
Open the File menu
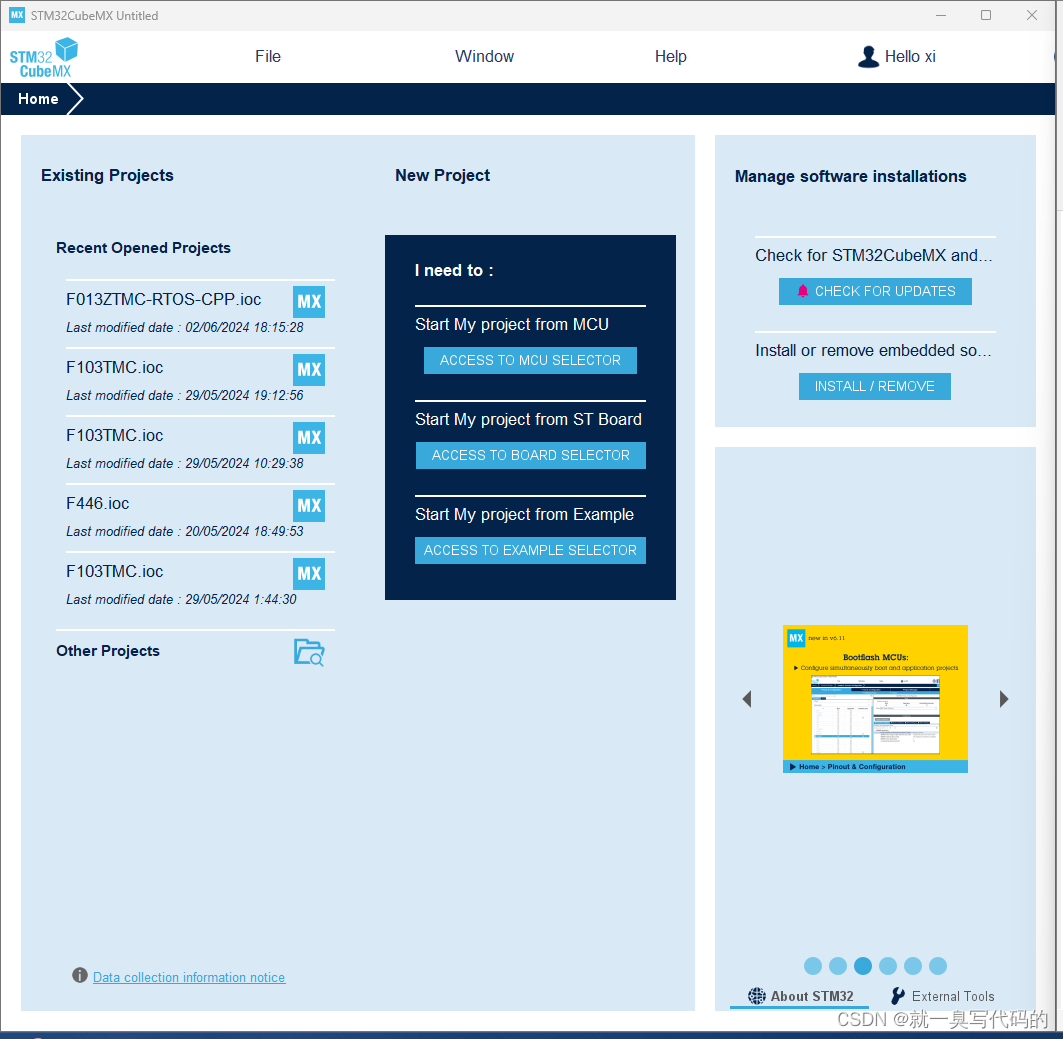(x=268, y=56)
